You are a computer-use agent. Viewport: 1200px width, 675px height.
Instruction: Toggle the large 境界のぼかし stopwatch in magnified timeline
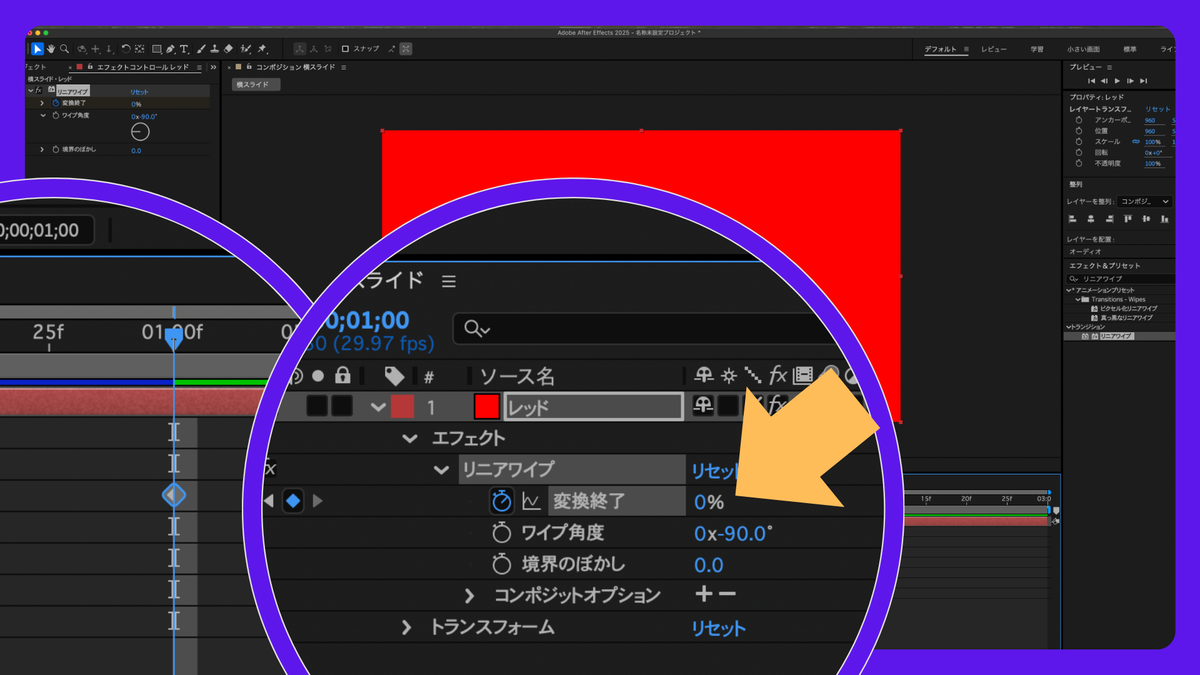point(502,564)
